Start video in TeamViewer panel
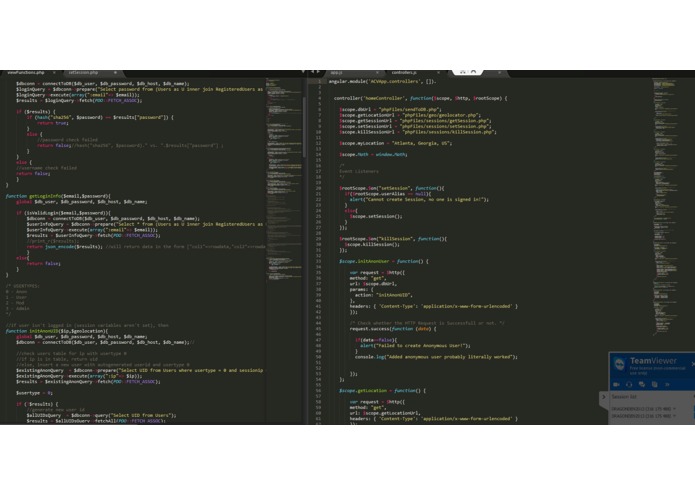695x494 pixels. pyautogui.click(x=616, y=385)
